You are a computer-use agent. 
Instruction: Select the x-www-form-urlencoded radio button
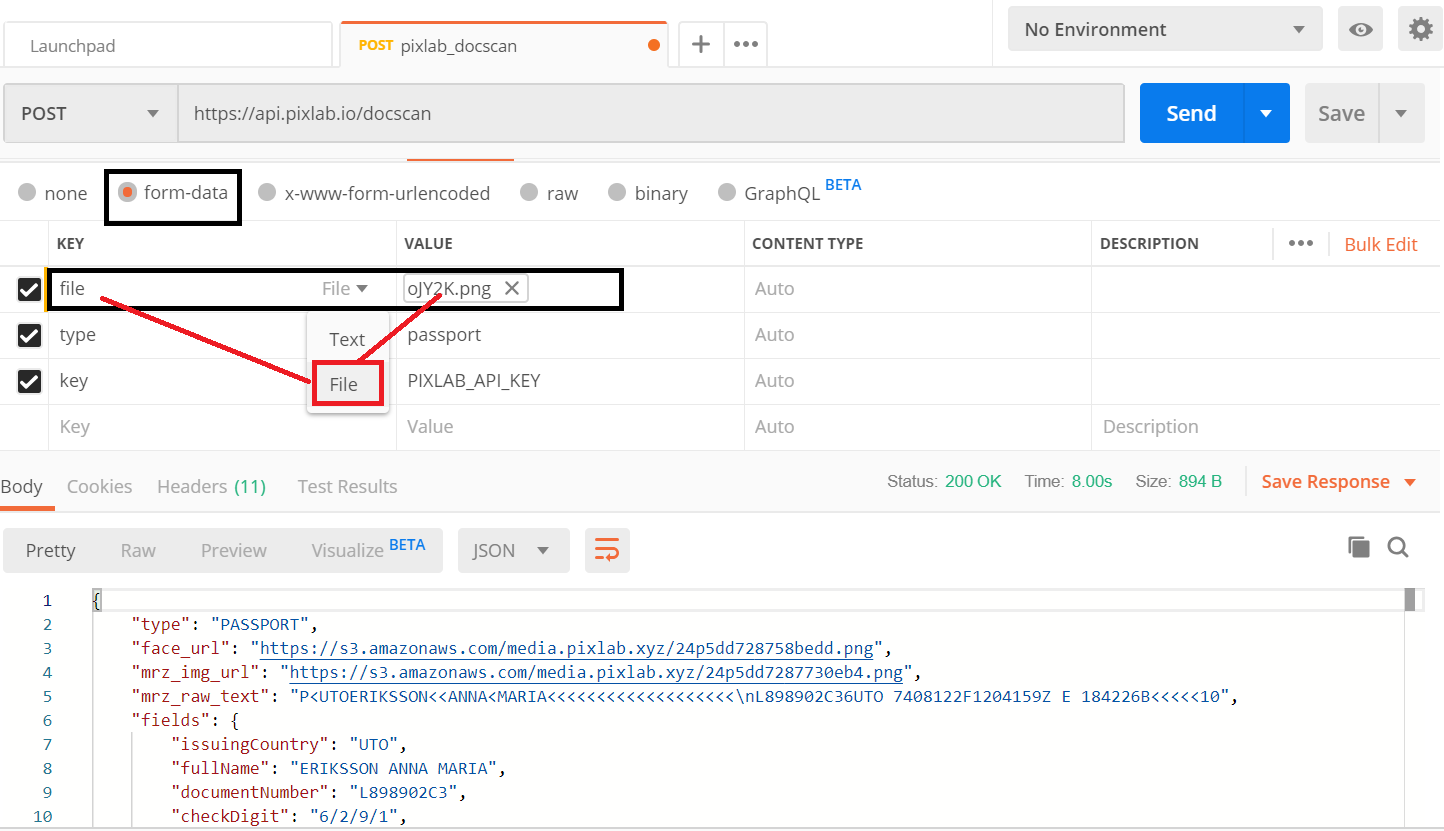point(267,193)
